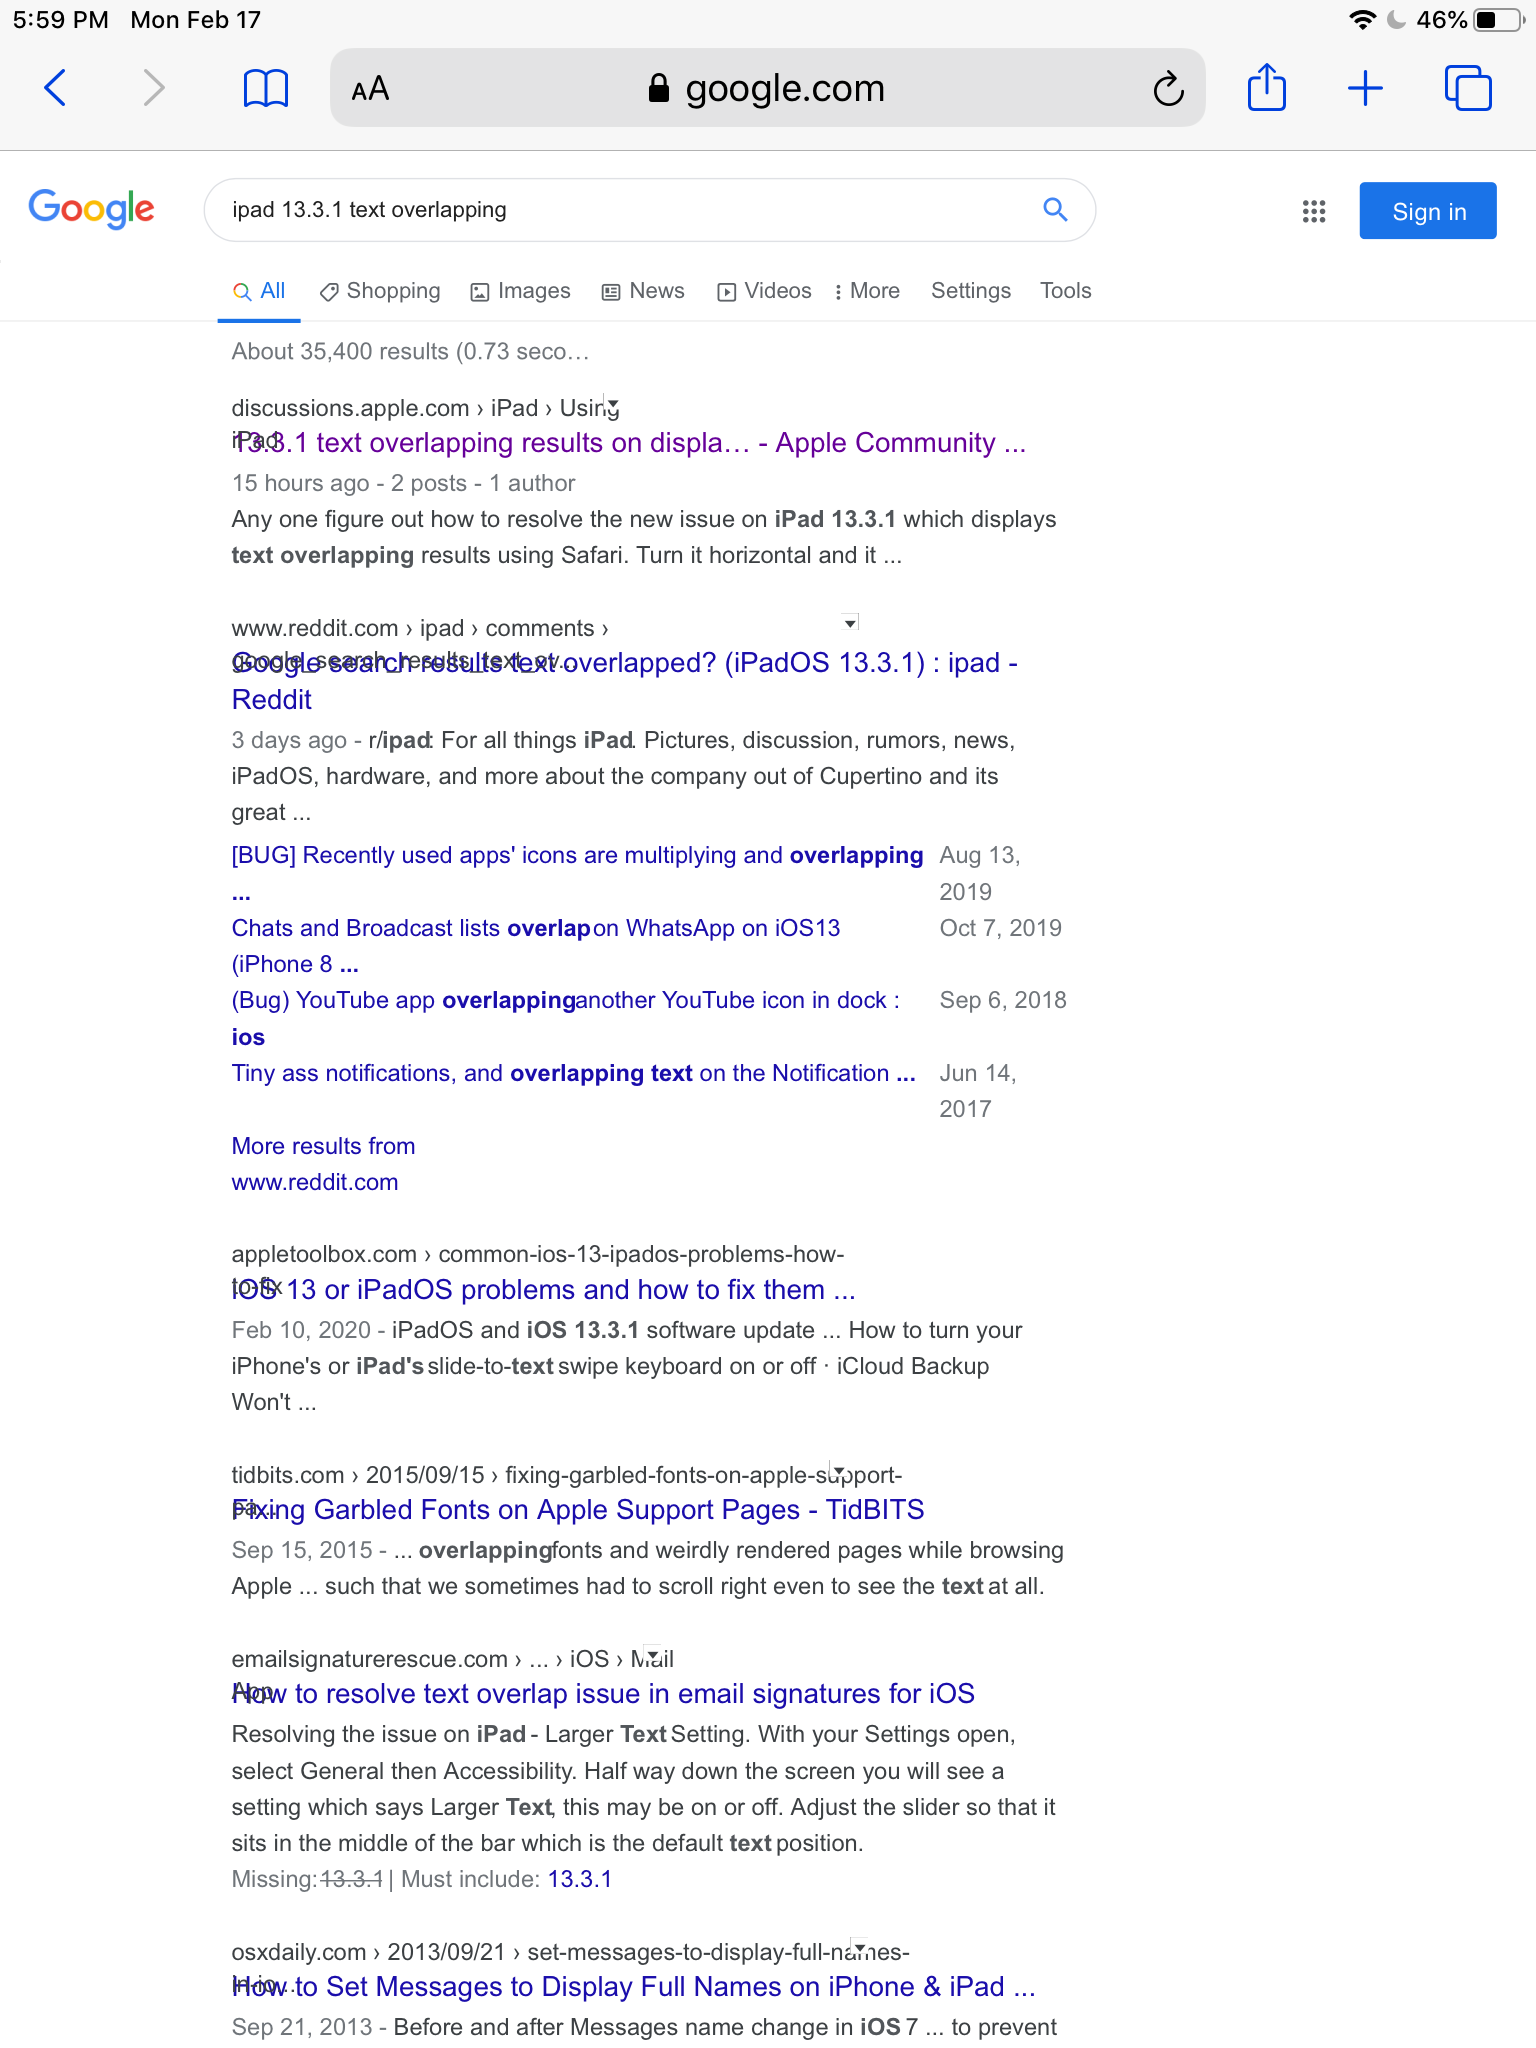The image size is (1536, 2048).
Task: Open the Chats and Broadcast lists overlap link
Action: tap(536, 946)
